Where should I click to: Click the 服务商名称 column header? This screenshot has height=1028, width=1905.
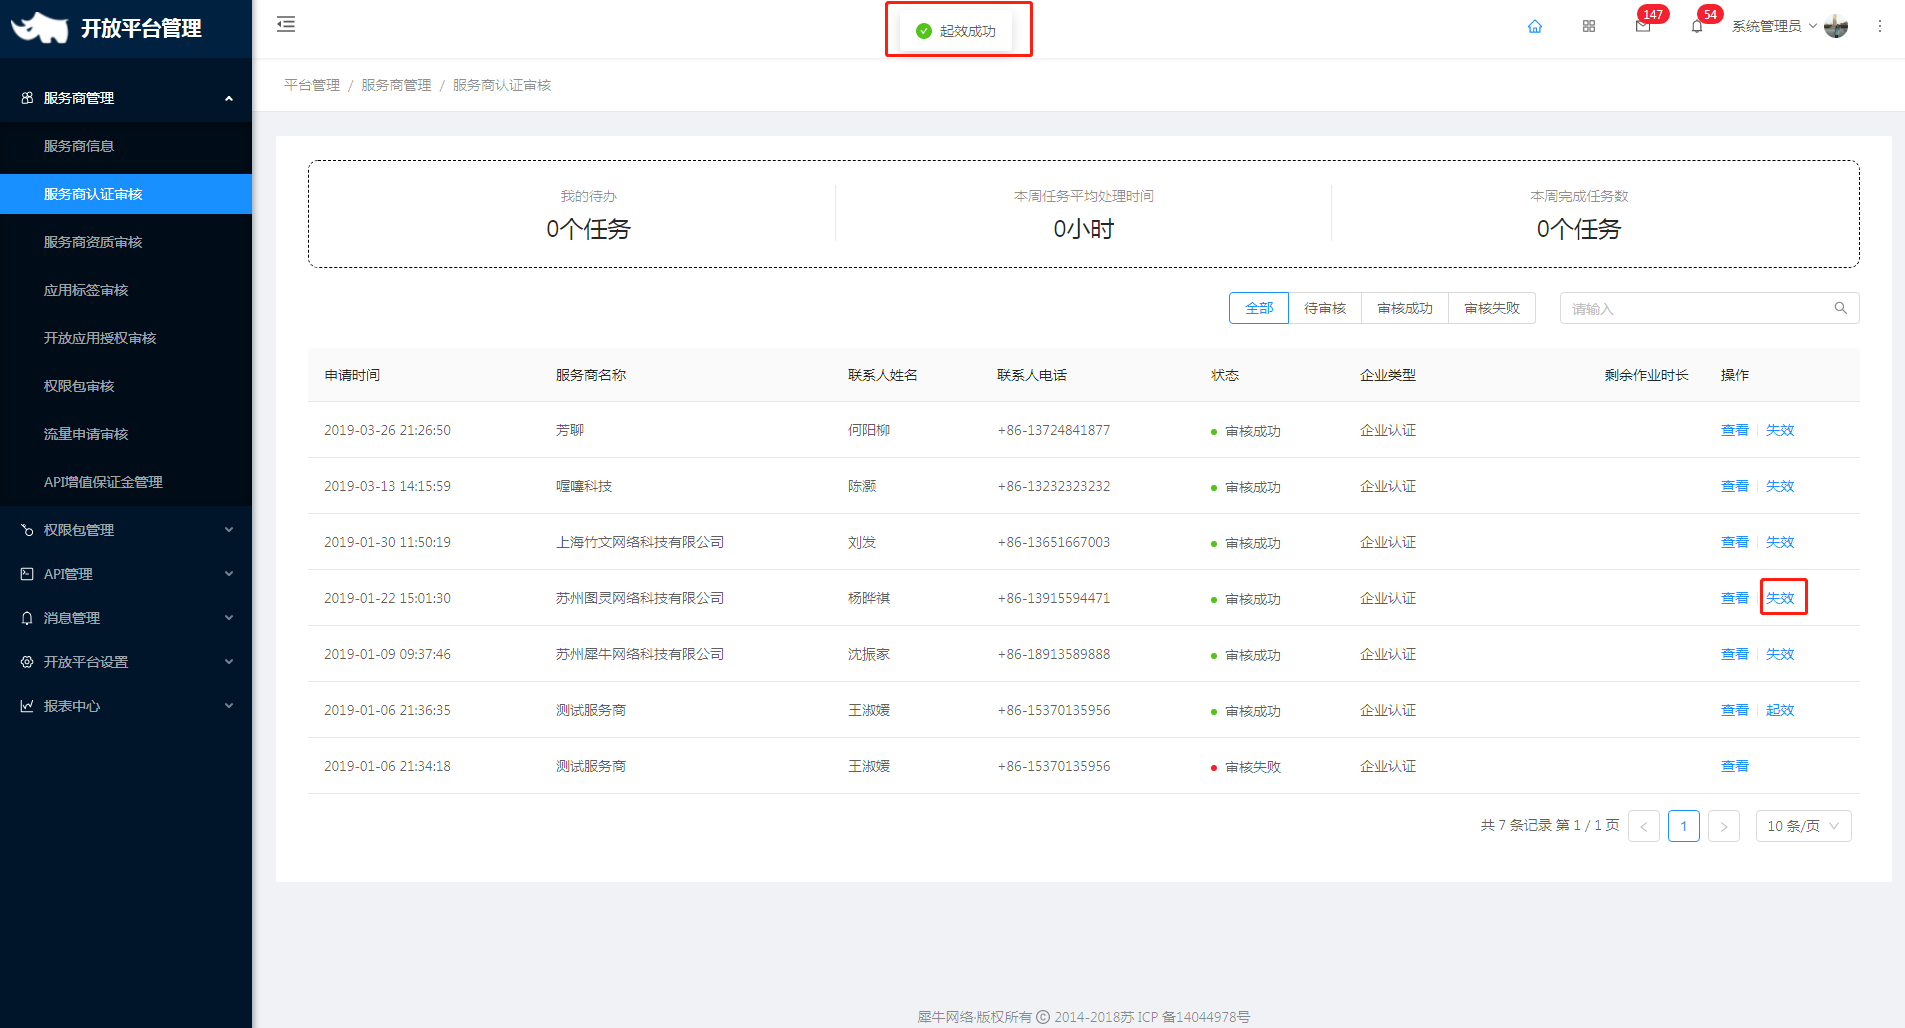click(x=591, y=375)
